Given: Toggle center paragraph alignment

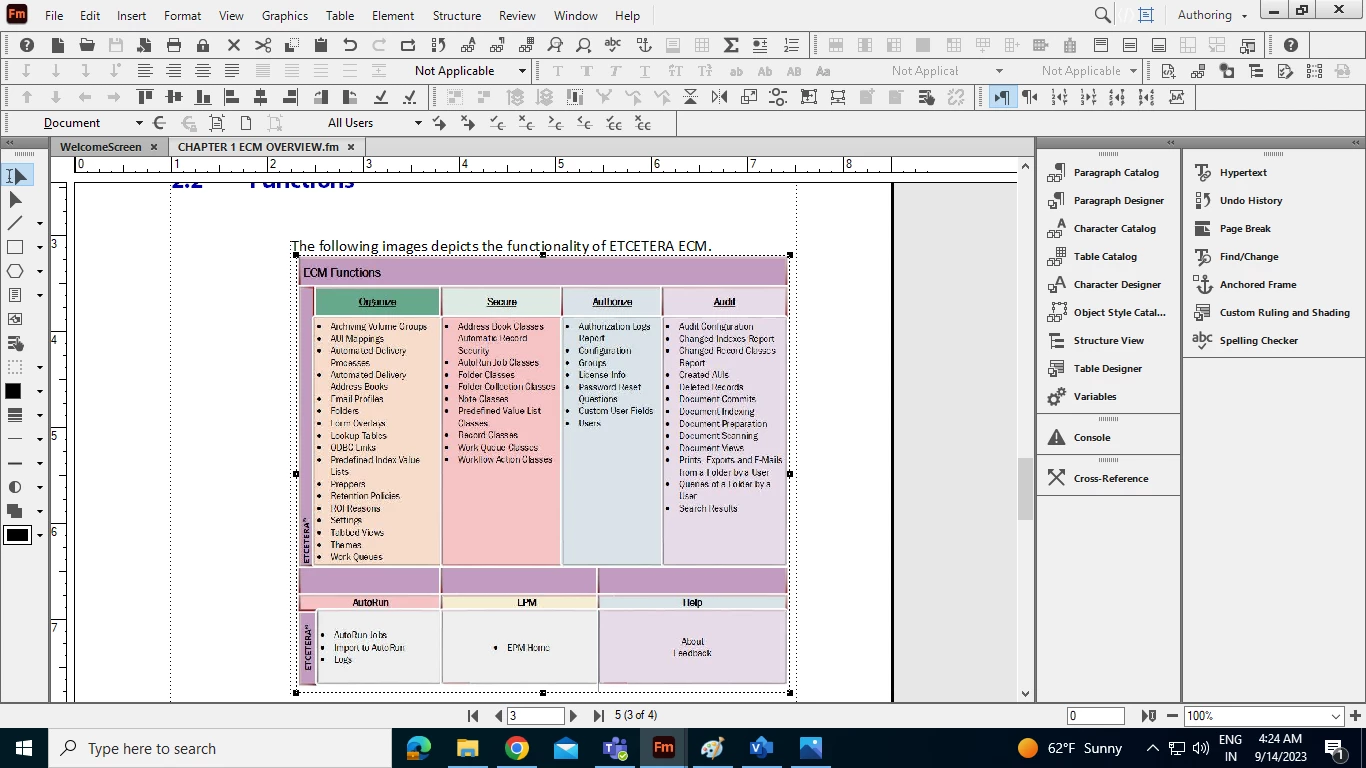Looking at the screenshot, I should 174,71.
